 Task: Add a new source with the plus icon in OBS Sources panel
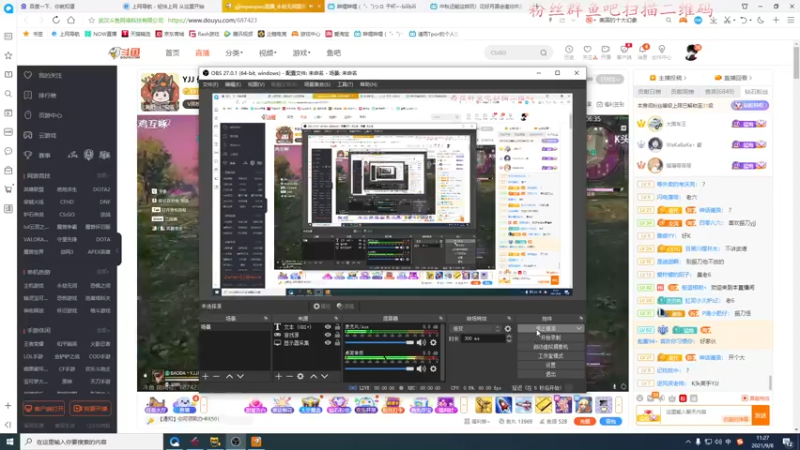(x=279, y=377)
